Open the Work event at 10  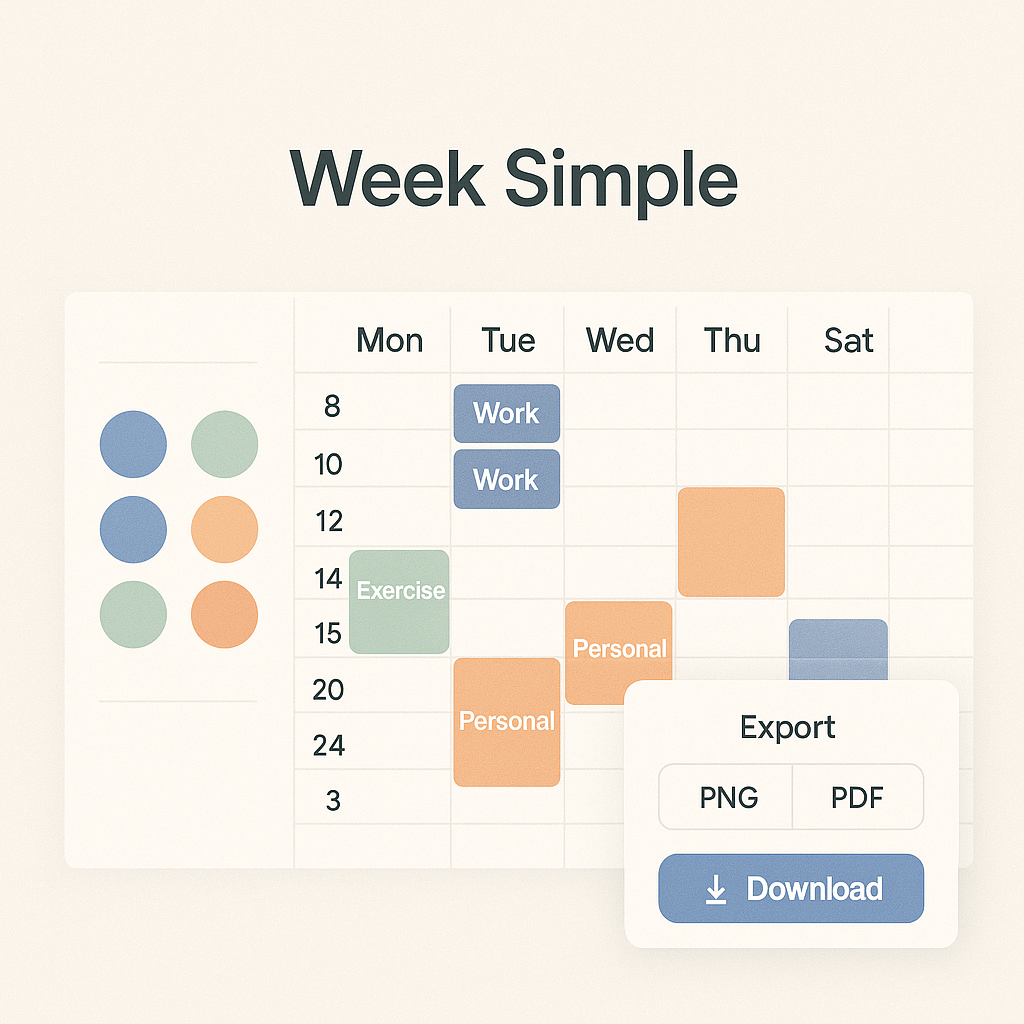[507, 479]
